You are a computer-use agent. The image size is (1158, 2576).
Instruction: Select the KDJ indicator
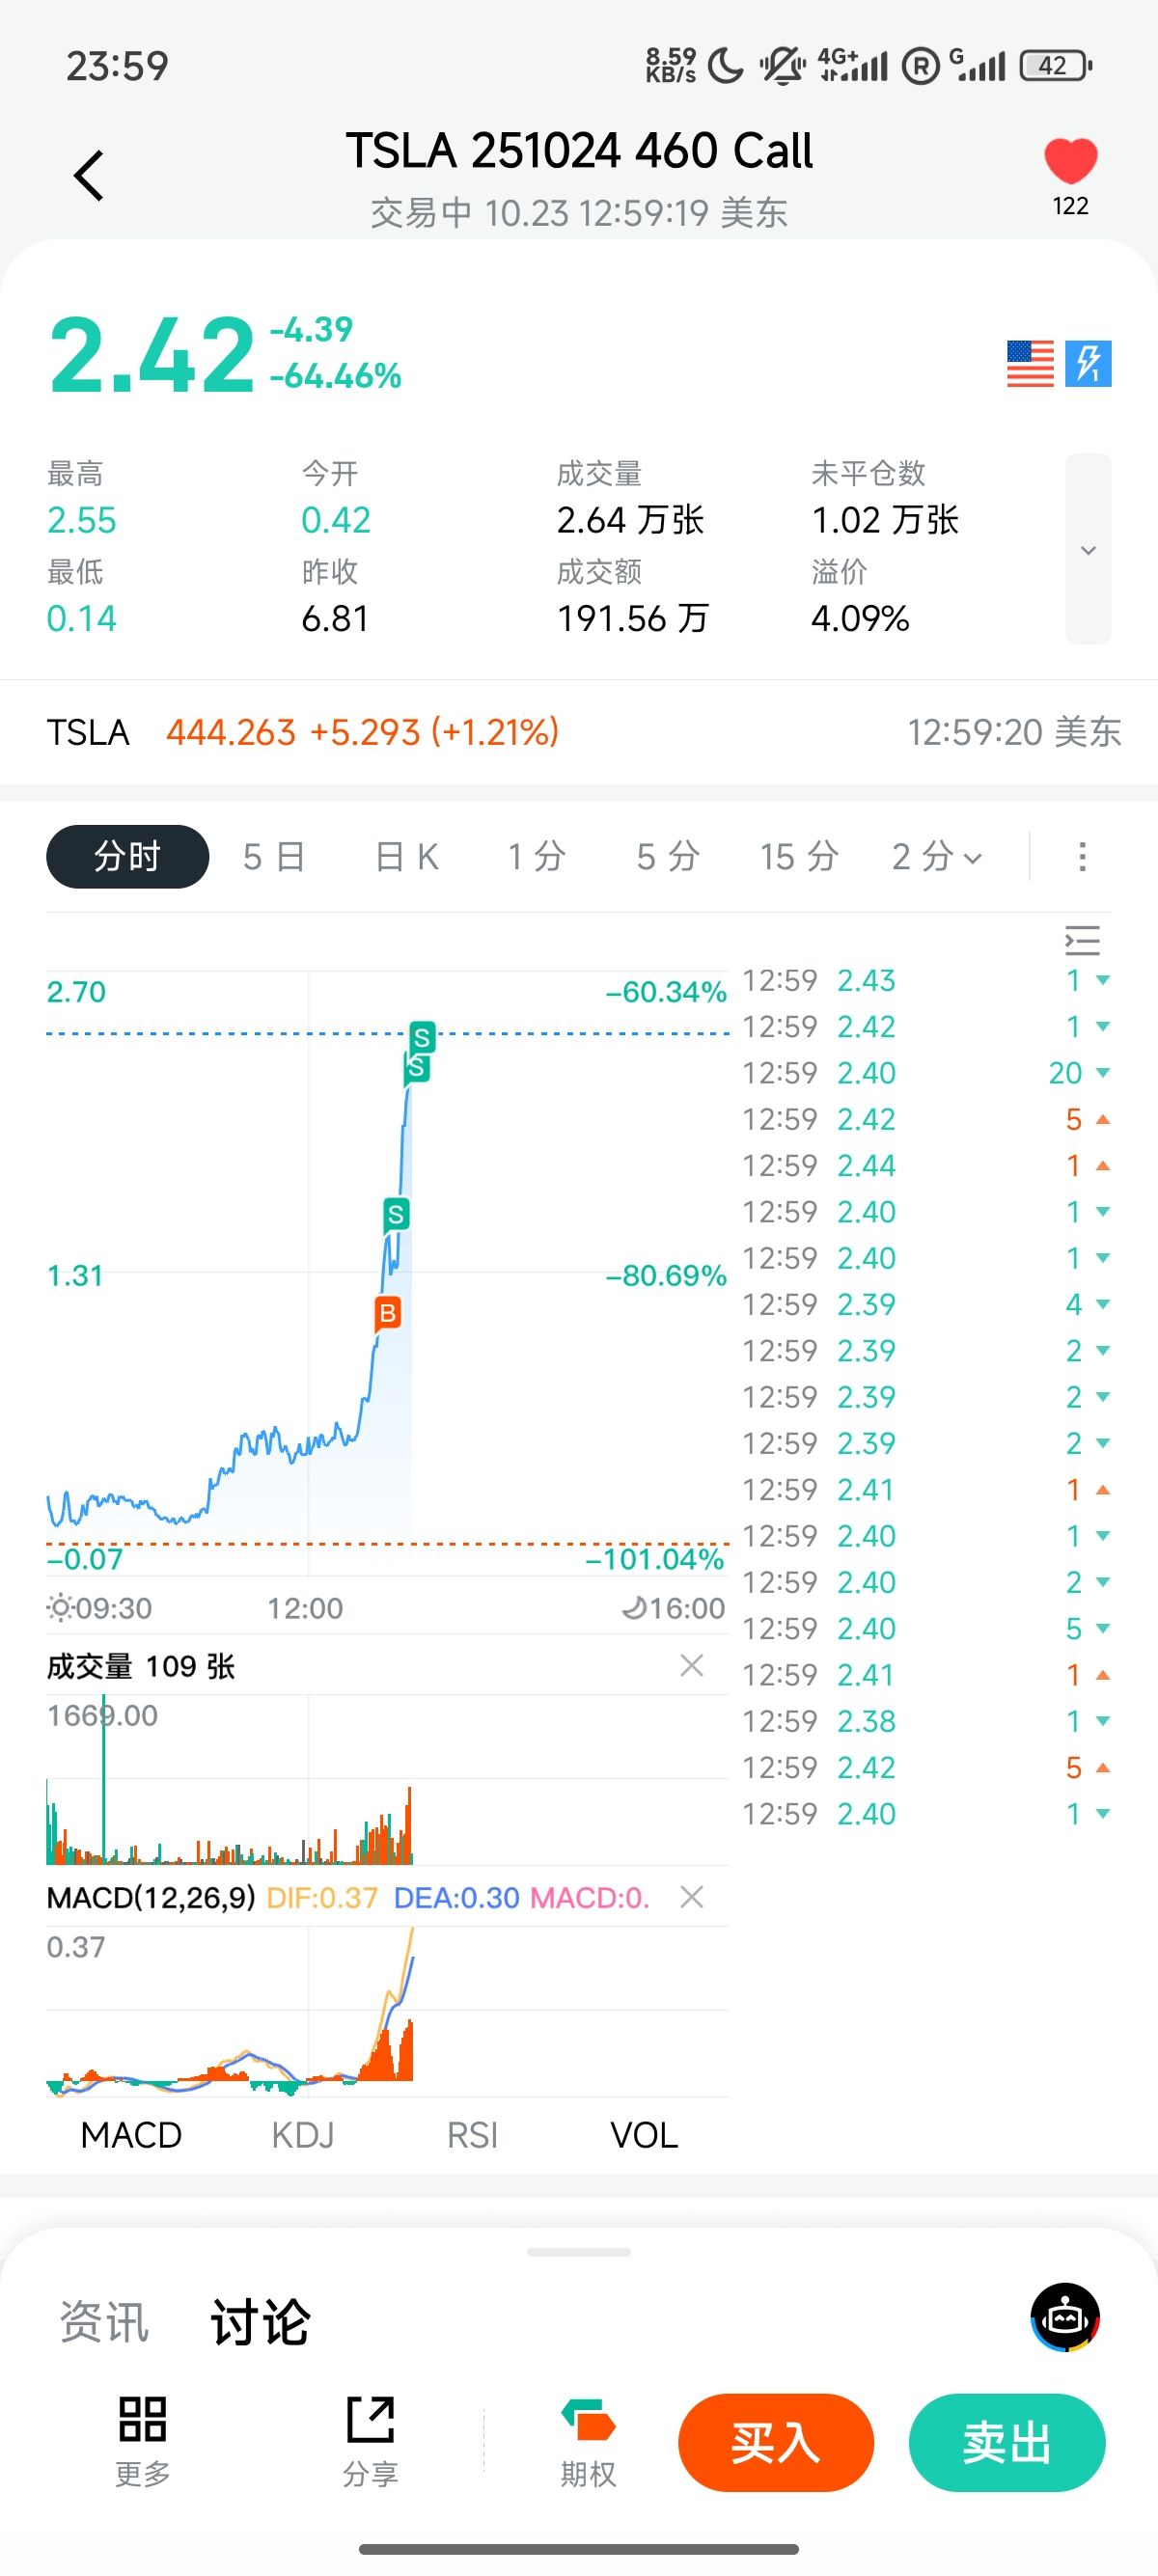click(x=303, y=2135)
